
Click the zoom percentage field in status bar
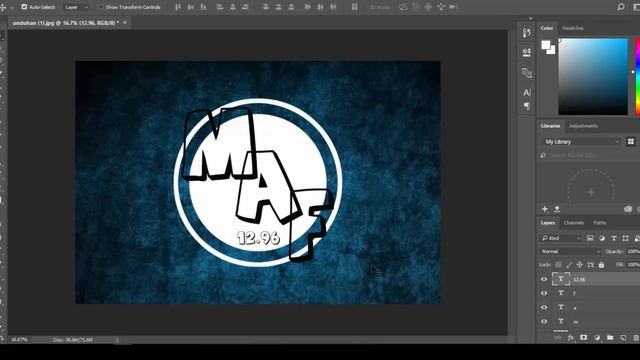(19, 340)
